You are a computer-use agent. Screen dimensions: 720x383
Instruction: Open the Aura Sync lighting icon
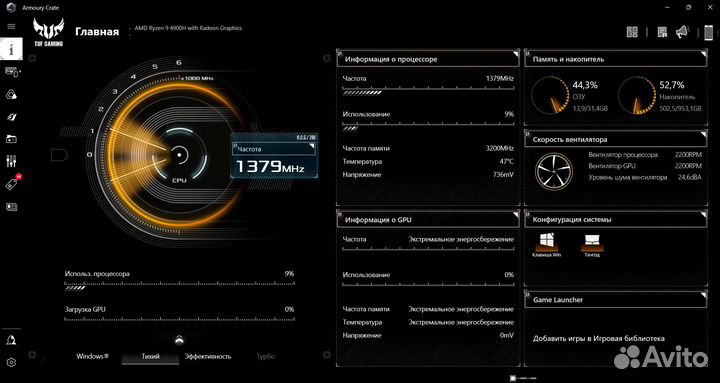[11, 95]
